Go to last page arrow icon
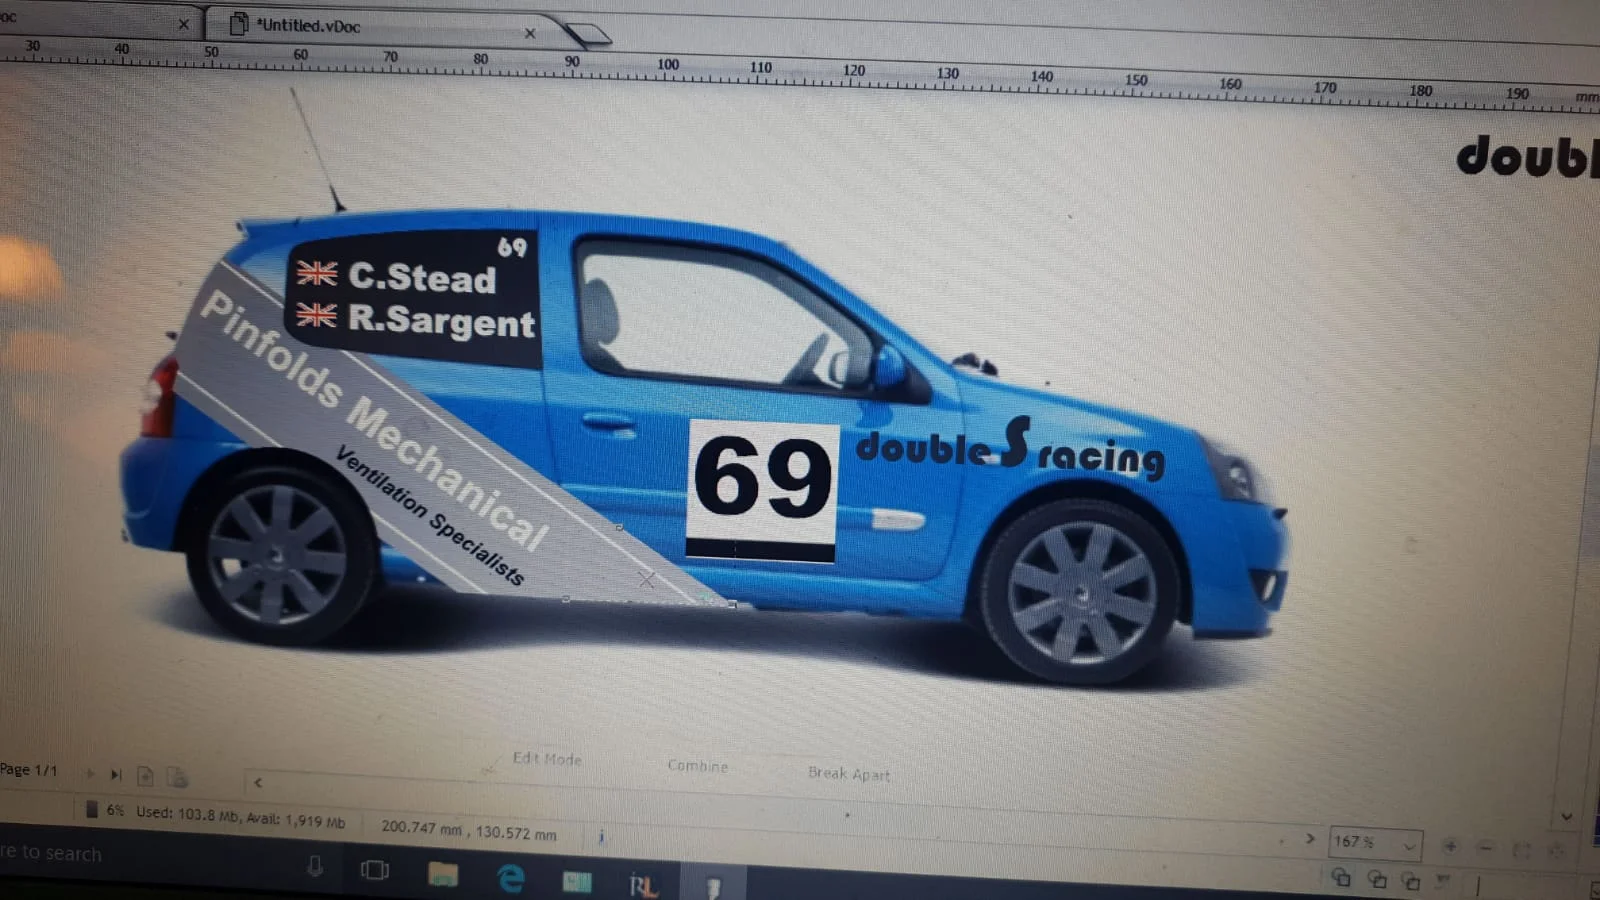 116,775
